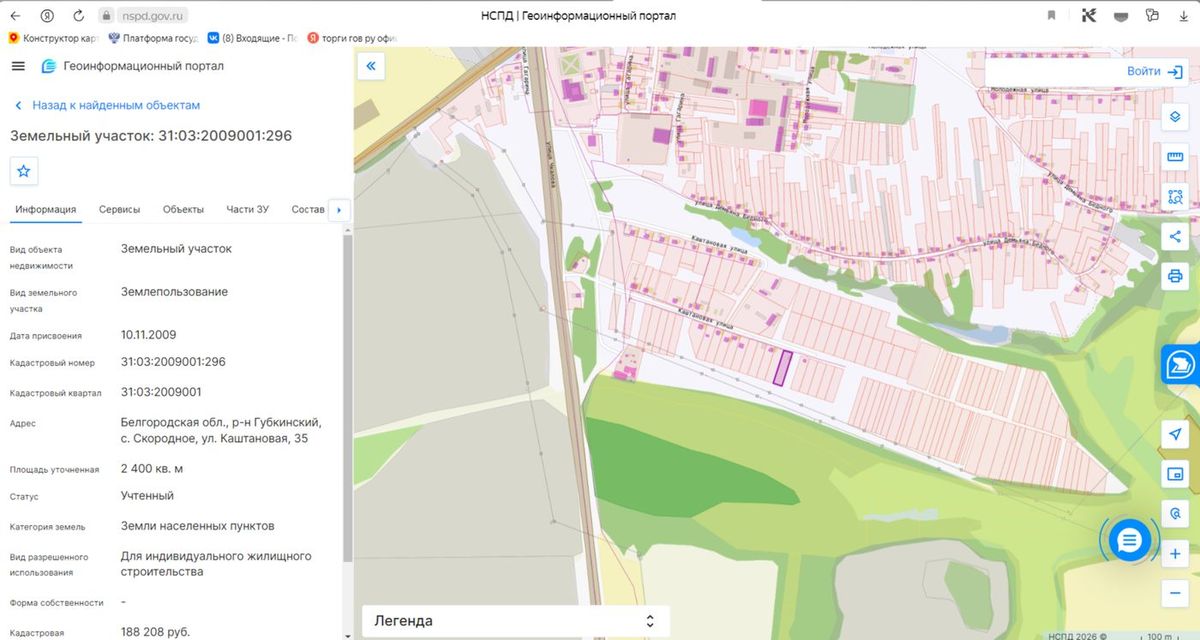This screenshot has width=1200, height=640.
Task: Switch to the Сервисы tab
Action: tap(119, 209)
